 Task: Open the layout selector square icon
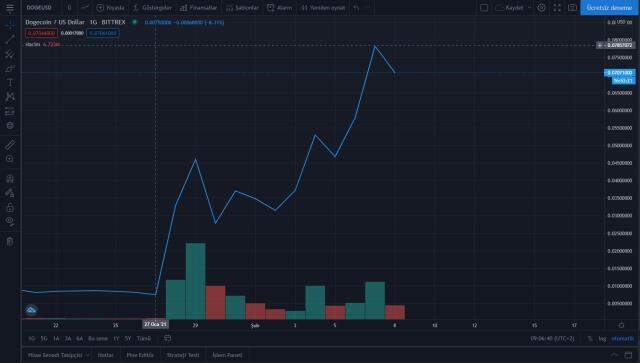pyautogui.click(x=484, y=7)
